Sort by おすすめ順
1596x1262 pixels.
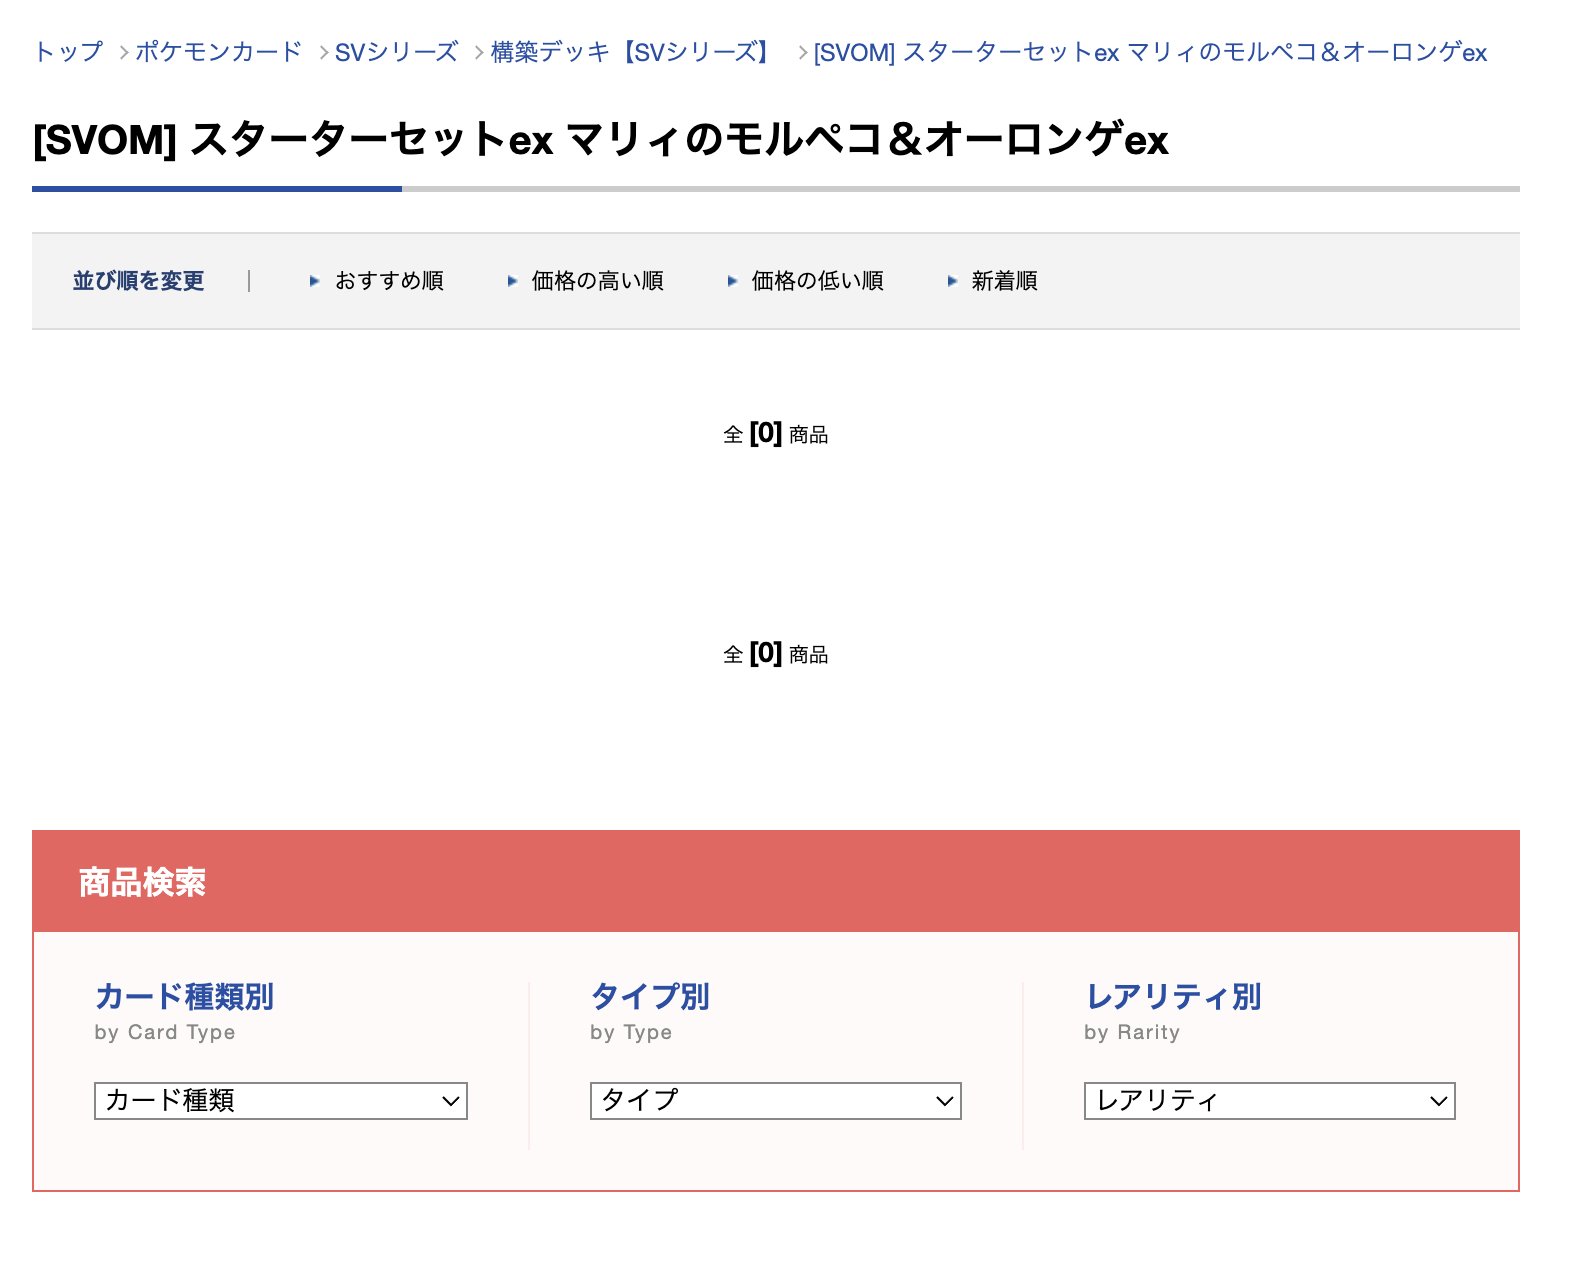pos(389,281)
